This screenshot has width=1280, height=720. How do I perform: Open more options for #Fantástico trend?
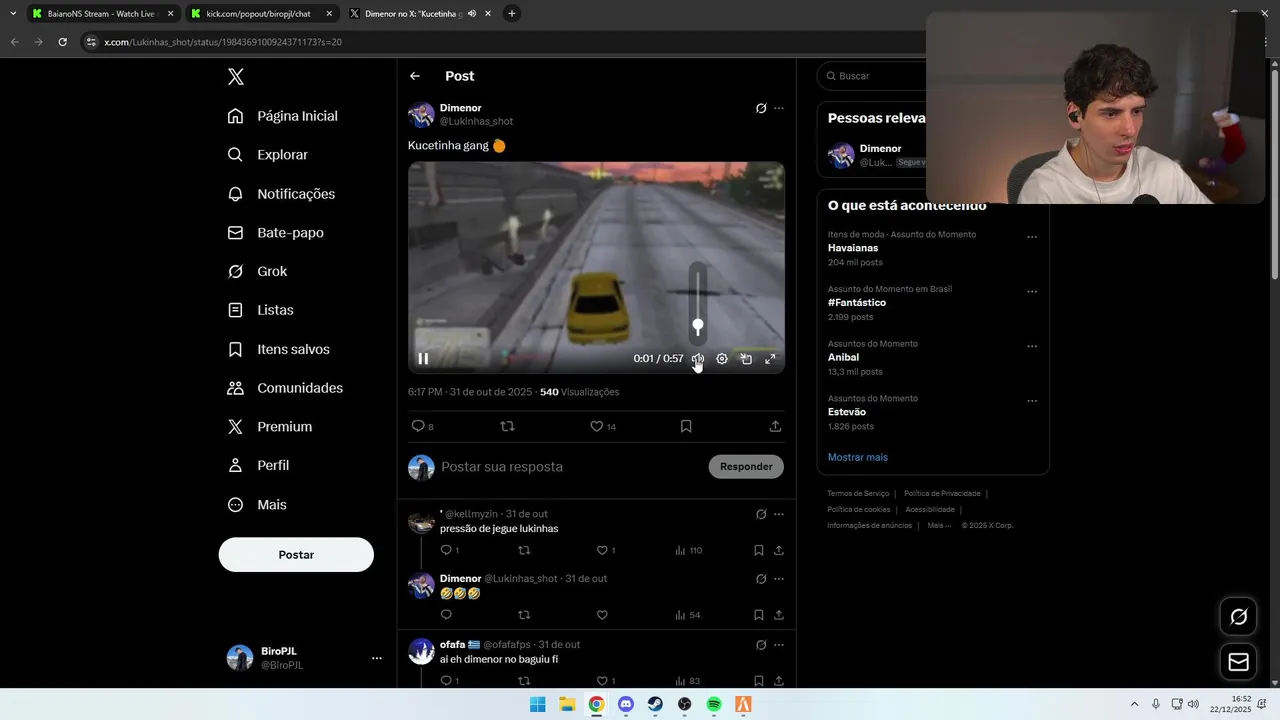1032,292
